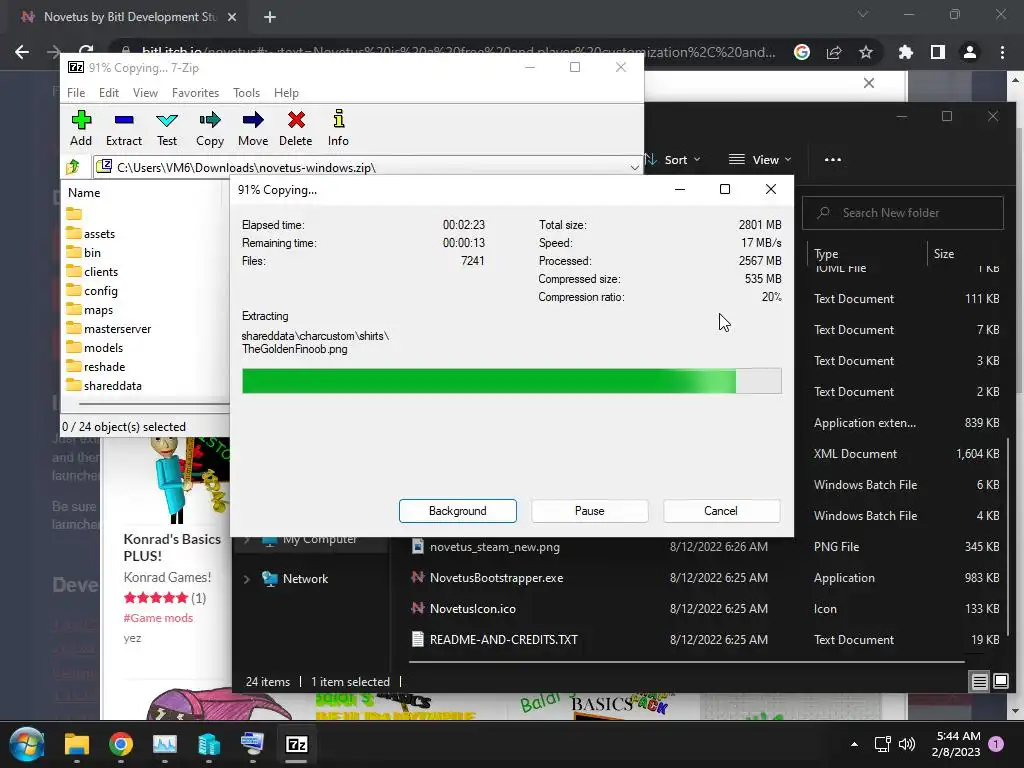
Task: Click the green extraction progress bar
Action: [511, 381]
